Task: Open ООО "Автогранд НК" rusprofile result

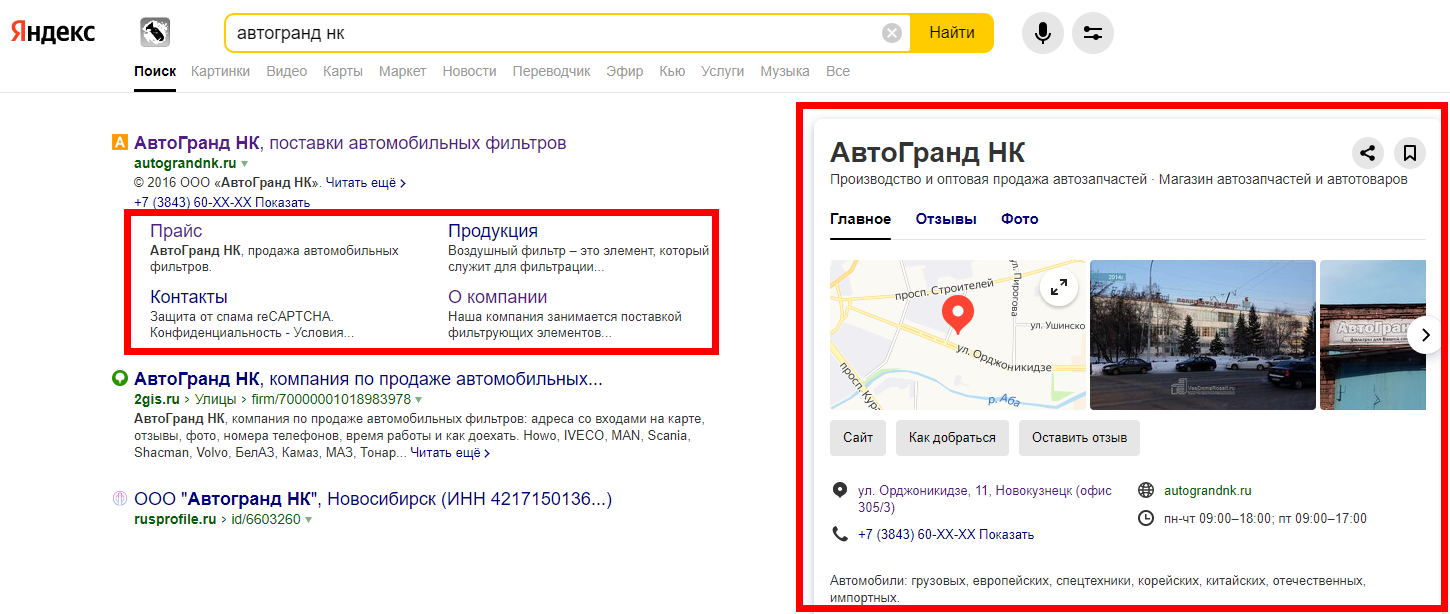Action: (x=373, y=498)
